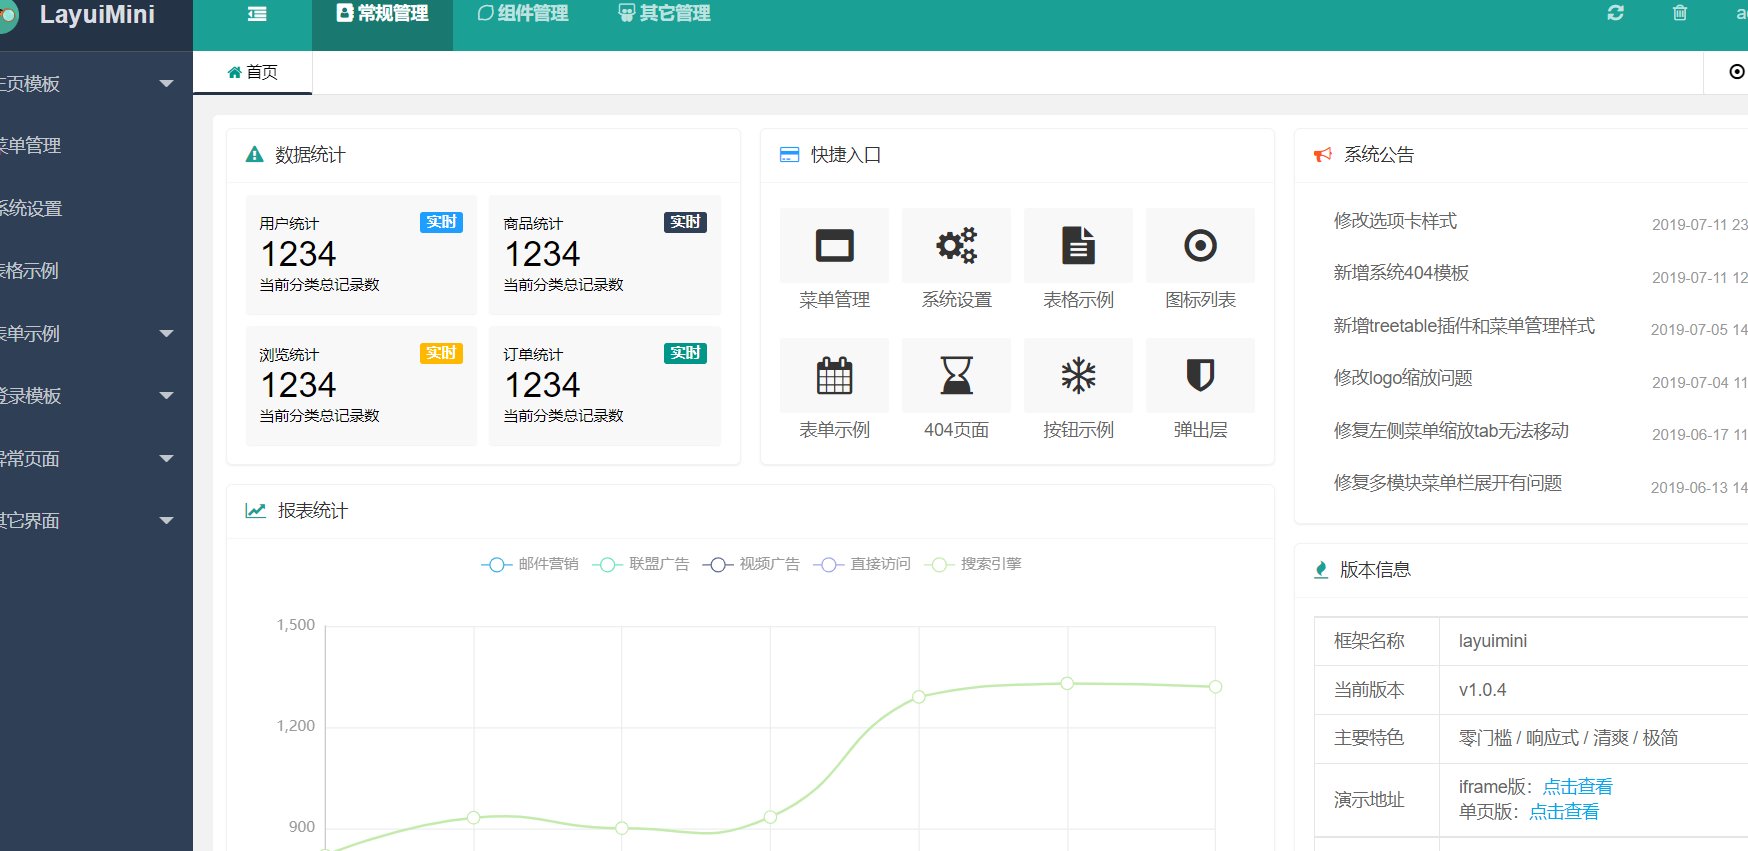Open the iframe版 点击查看 link
This screenshot has width=1748, height=851.
pos(1578,787)
